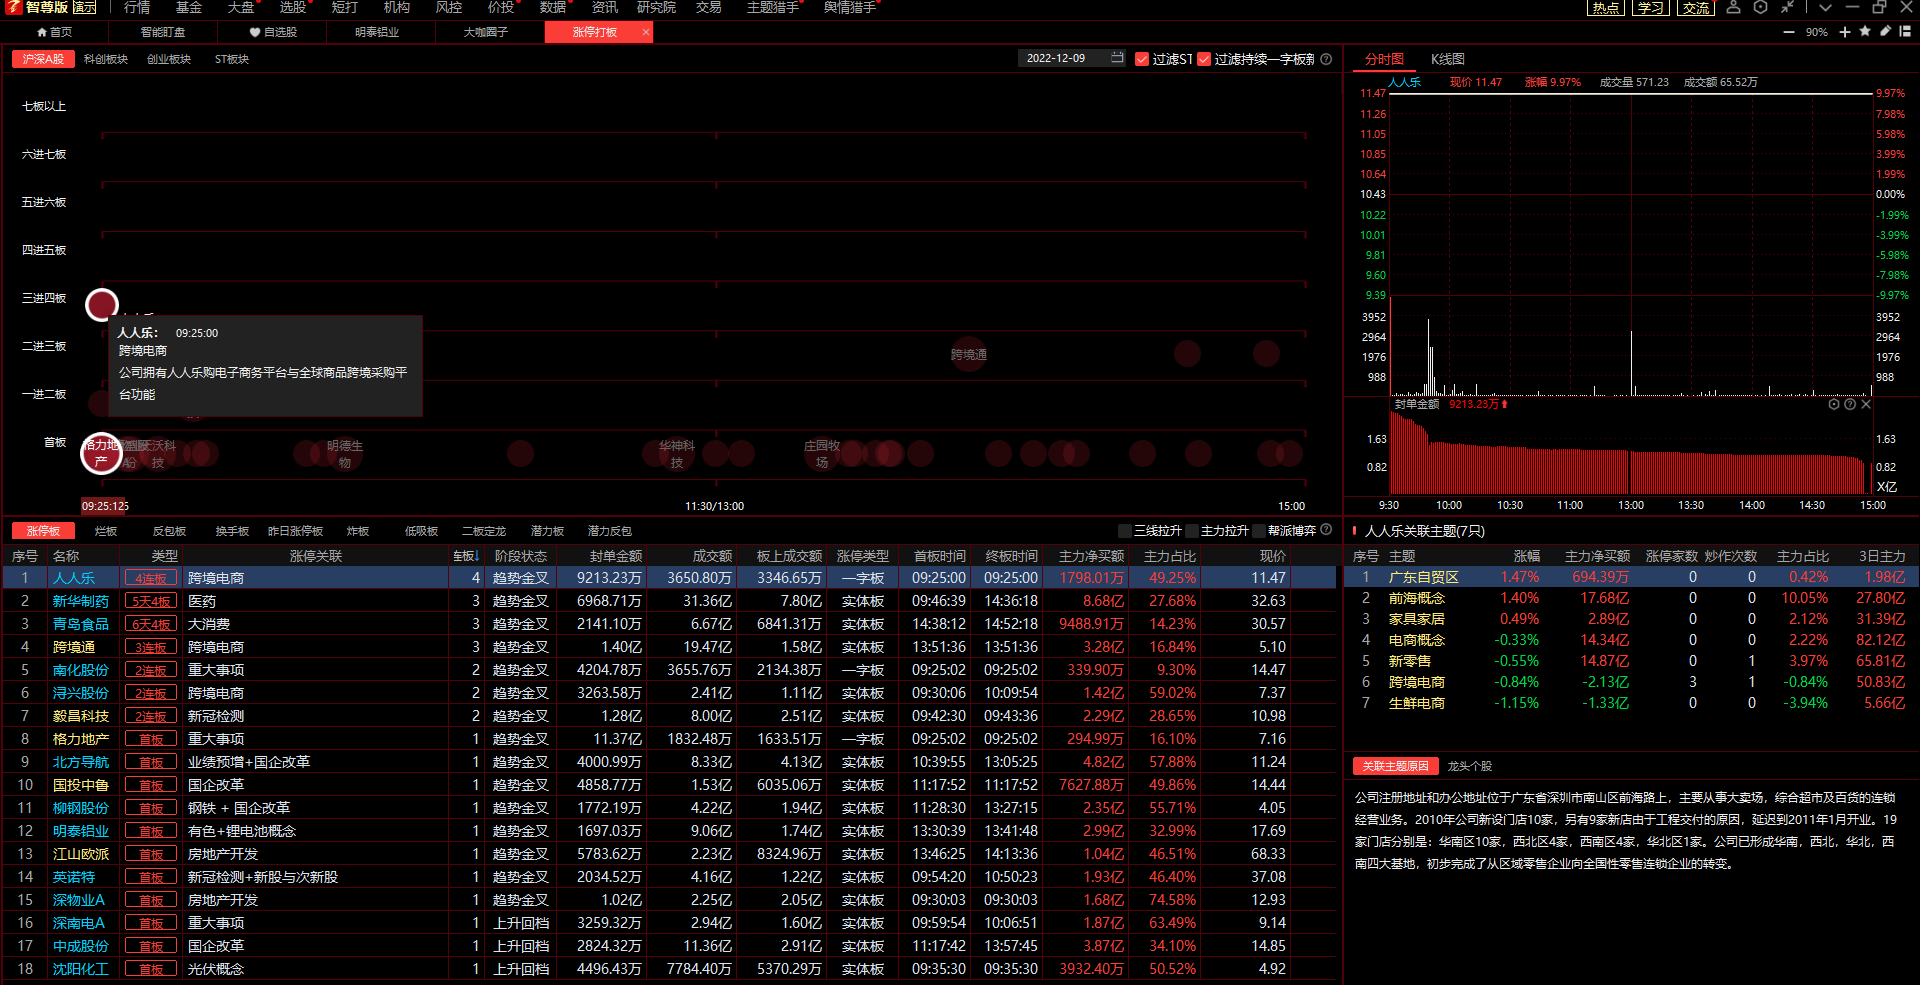Switch to the K线图 tab

click(1447, 59)
